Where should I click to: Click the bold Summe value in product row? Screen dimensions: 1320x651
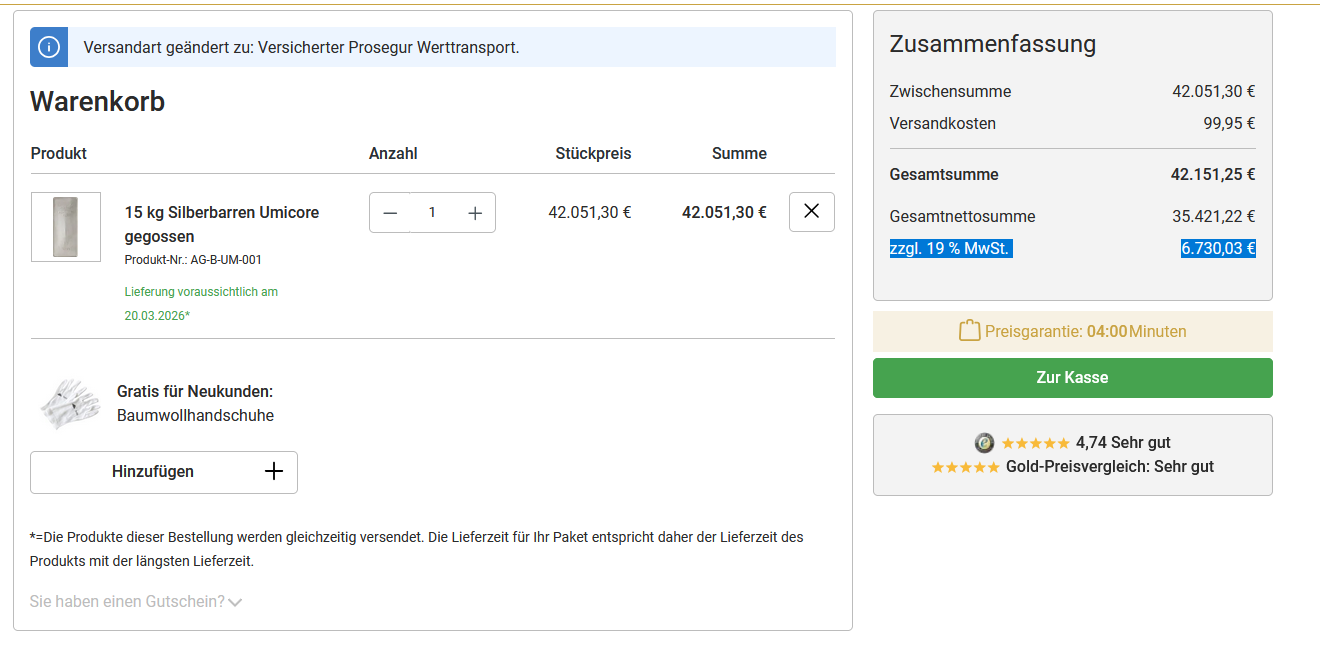724,212
